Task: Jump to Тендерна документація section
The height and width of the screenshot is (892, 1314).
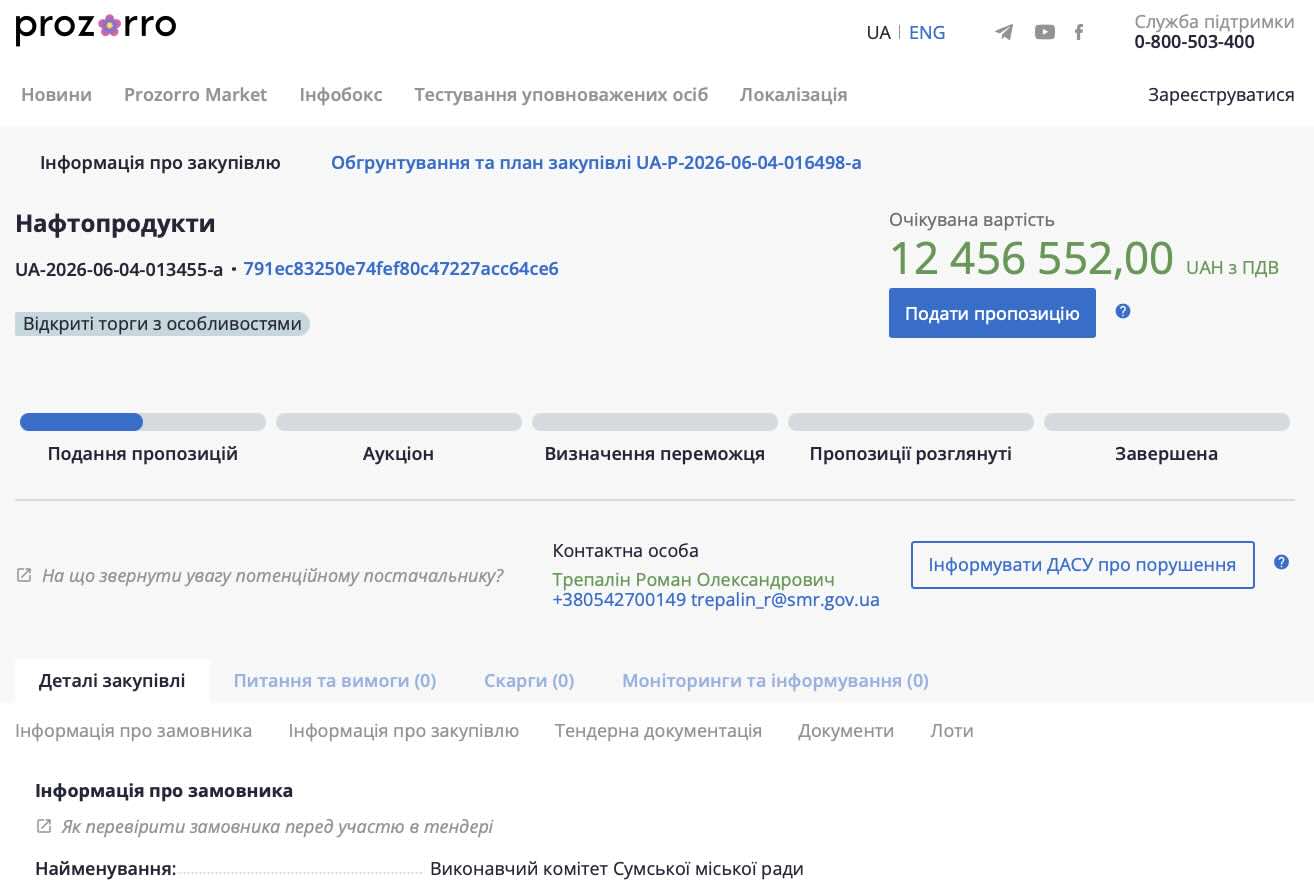Action: [x=658, y=731]
